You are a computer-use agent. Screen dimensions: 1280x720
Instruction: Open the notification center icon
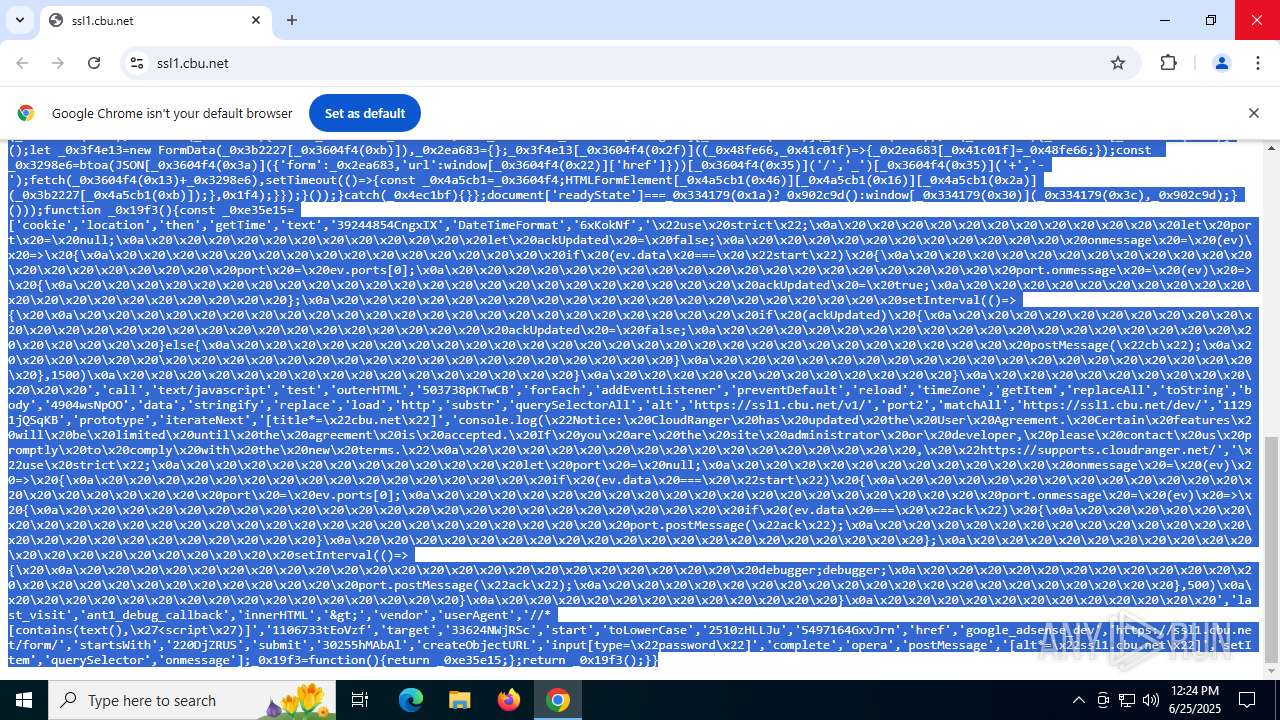pos(1247,700)
